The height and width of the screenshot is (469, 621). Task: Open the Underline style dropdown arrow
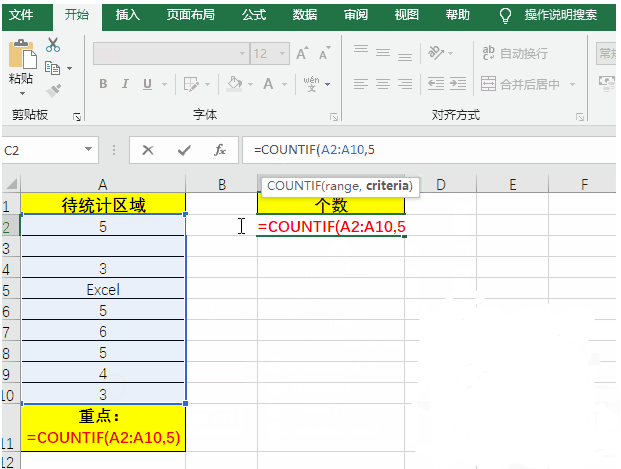click(164, 84)
